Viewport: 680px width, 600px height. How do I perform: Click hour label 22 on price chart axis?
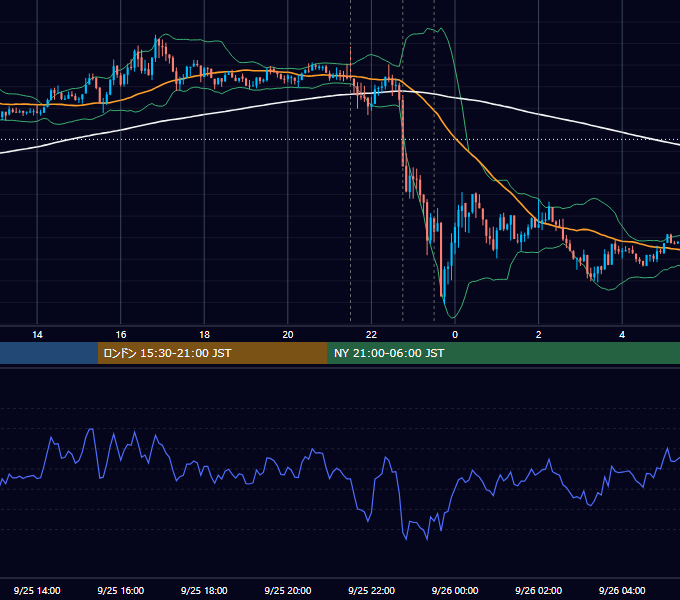(x=371, y=335)
